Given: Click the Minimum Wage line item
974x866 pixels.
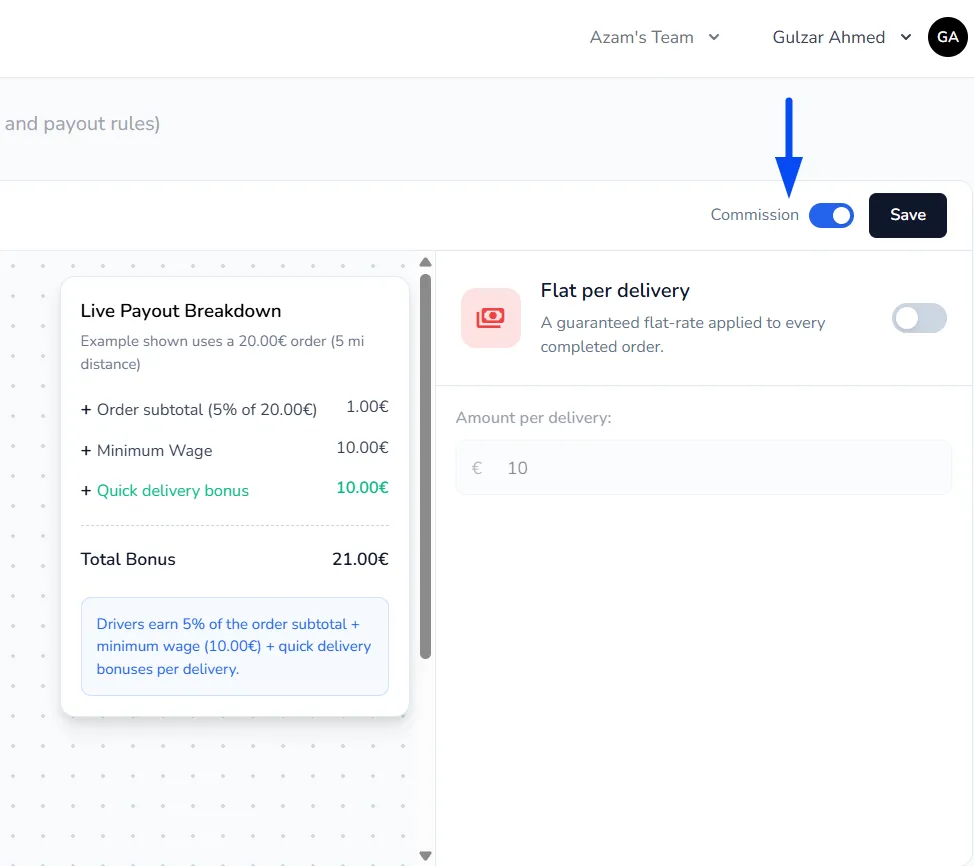Looking at the screenshot, I should coord(235,449).
